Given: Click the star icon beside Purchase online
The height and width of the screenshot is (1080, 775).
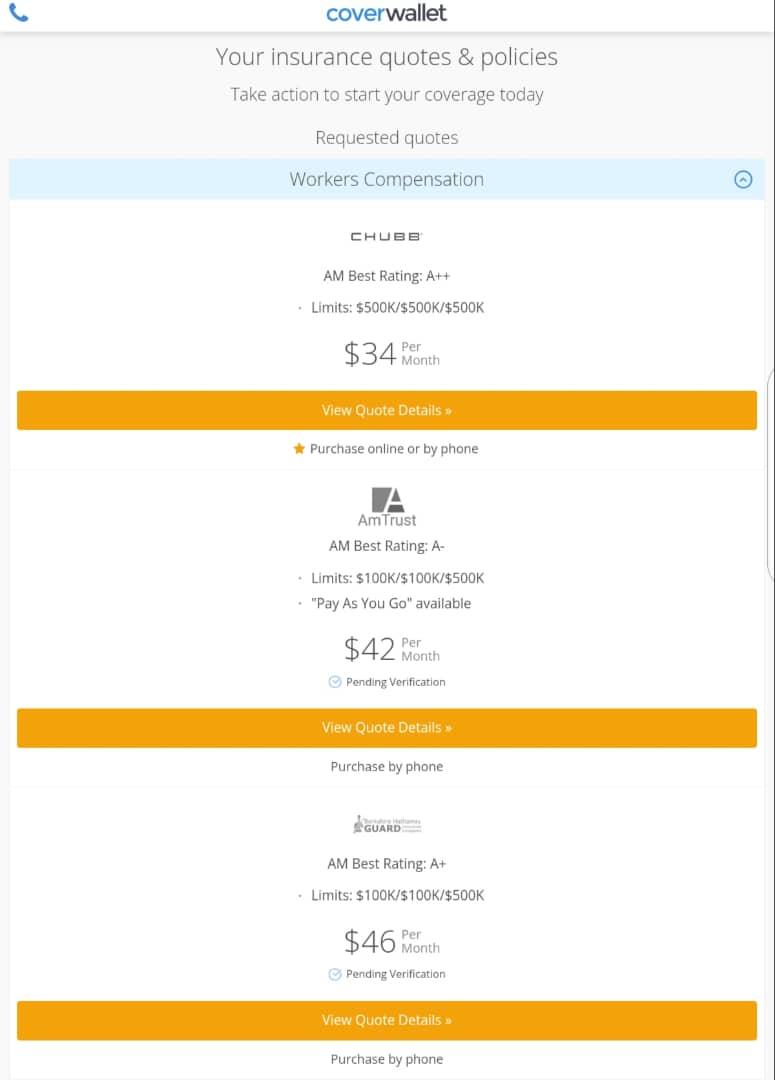Looking at the screenshot, I should coord(299,449).
